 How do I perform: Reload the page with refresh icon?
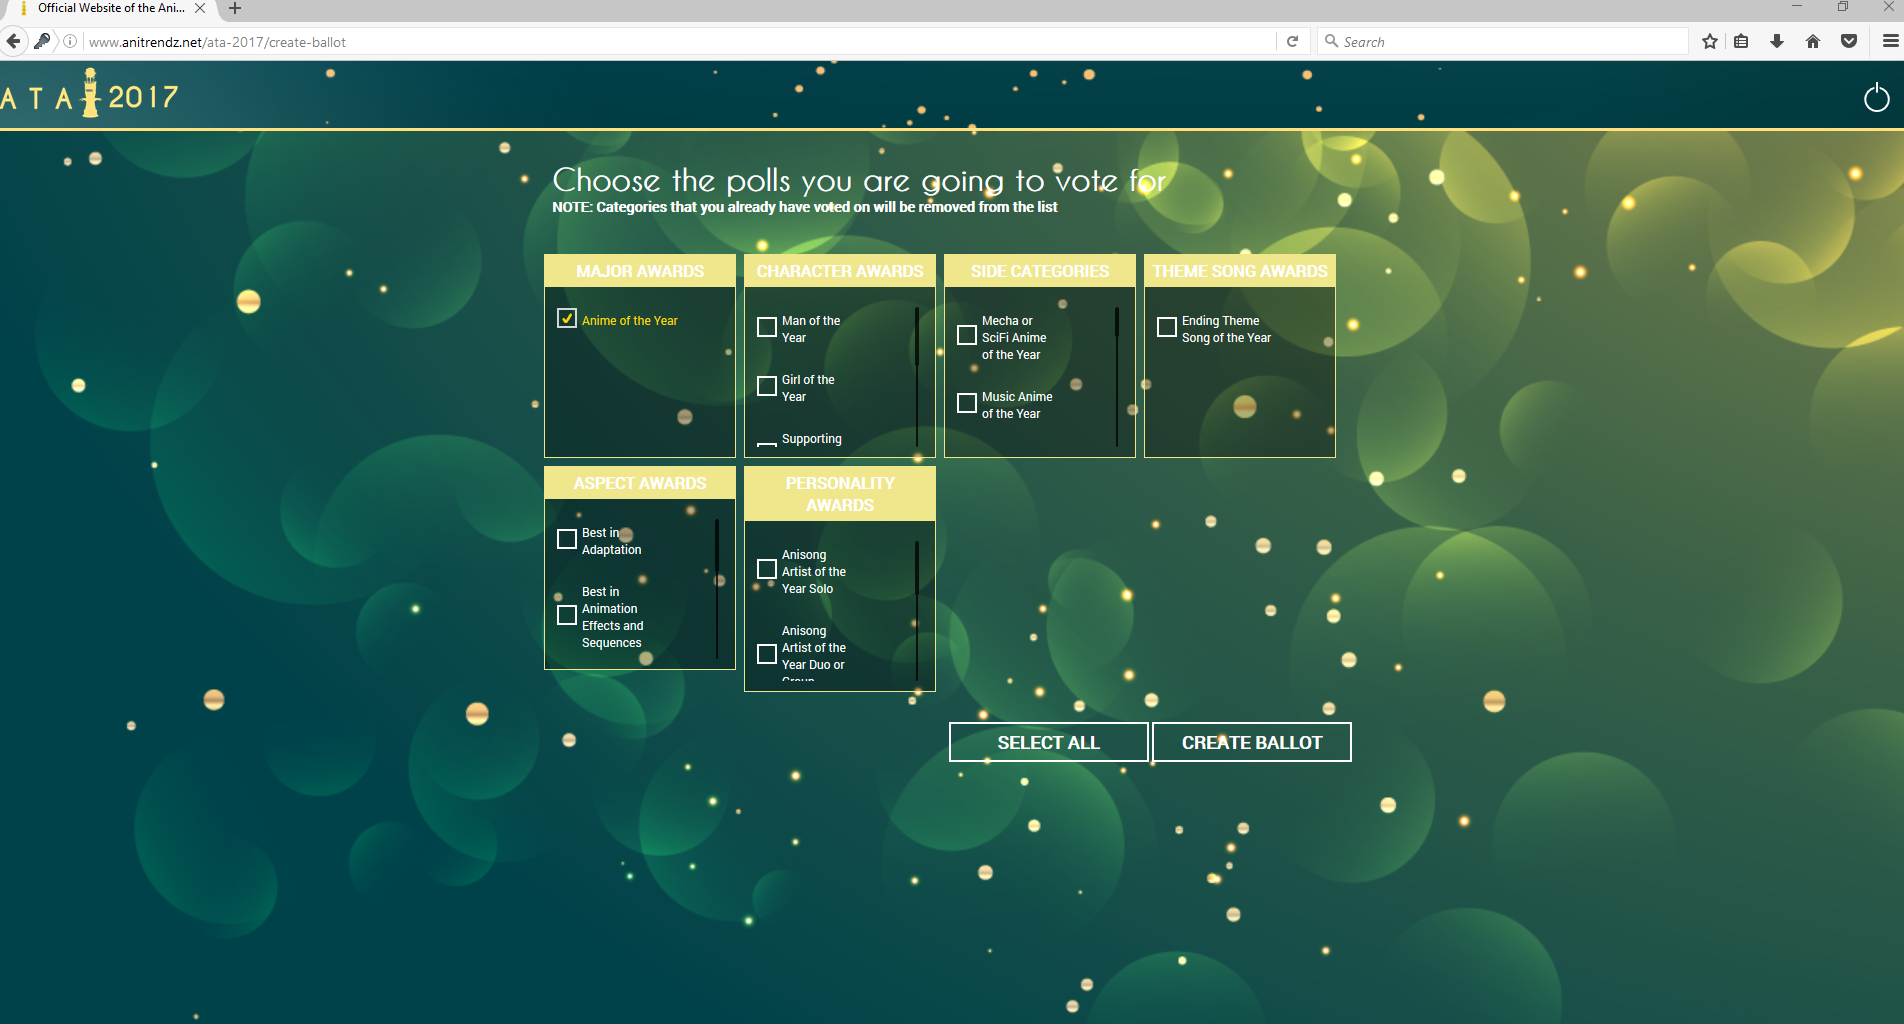click(x=1292, y=41)
